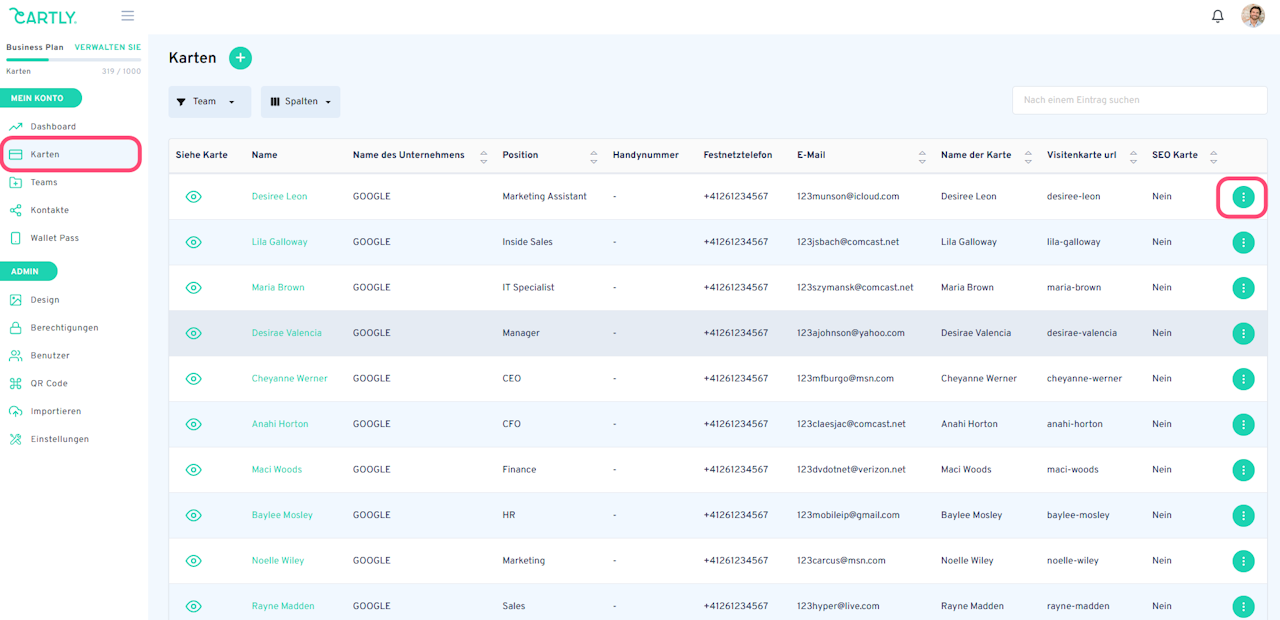The height and width of the screenshot is (620, 1280).
Task: Click the Marketing Assistant position cell
Action: coord(544,197)
